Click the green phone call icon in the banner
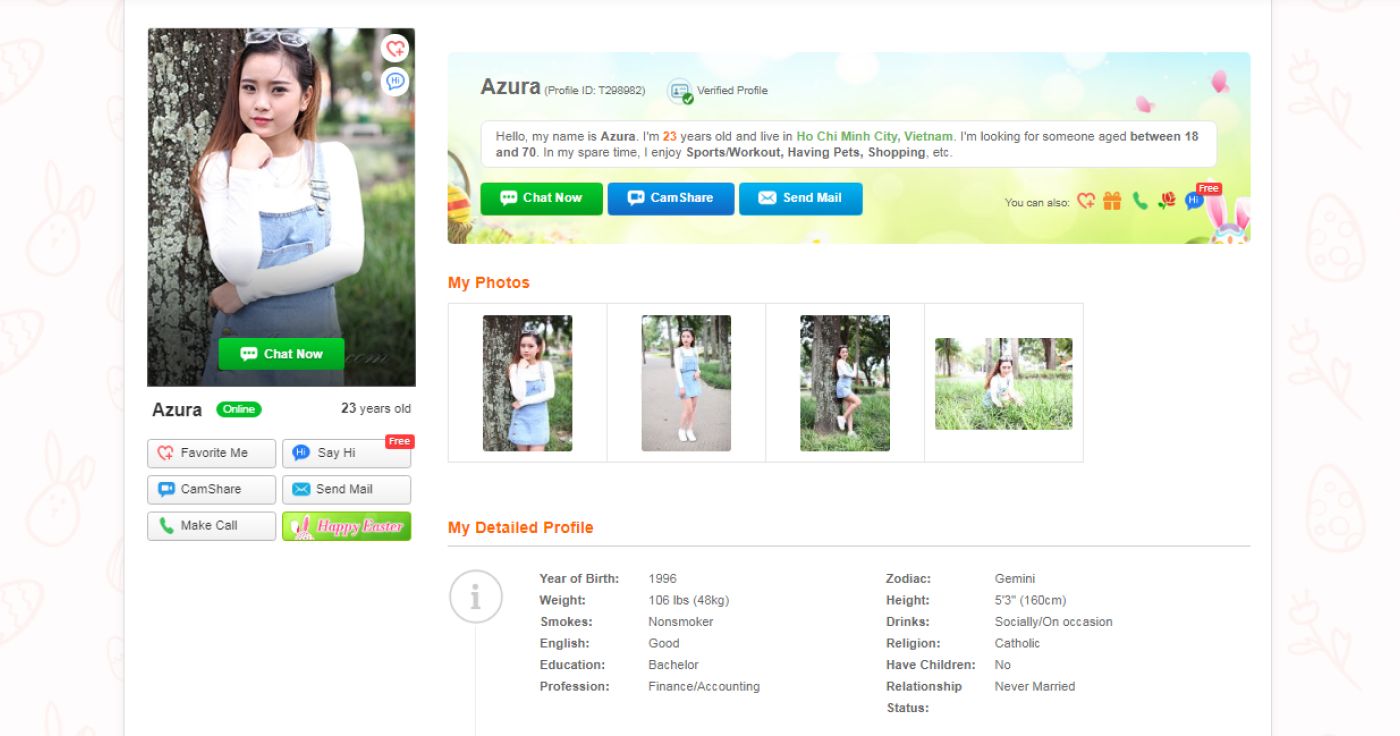 tap(1139, 201)
